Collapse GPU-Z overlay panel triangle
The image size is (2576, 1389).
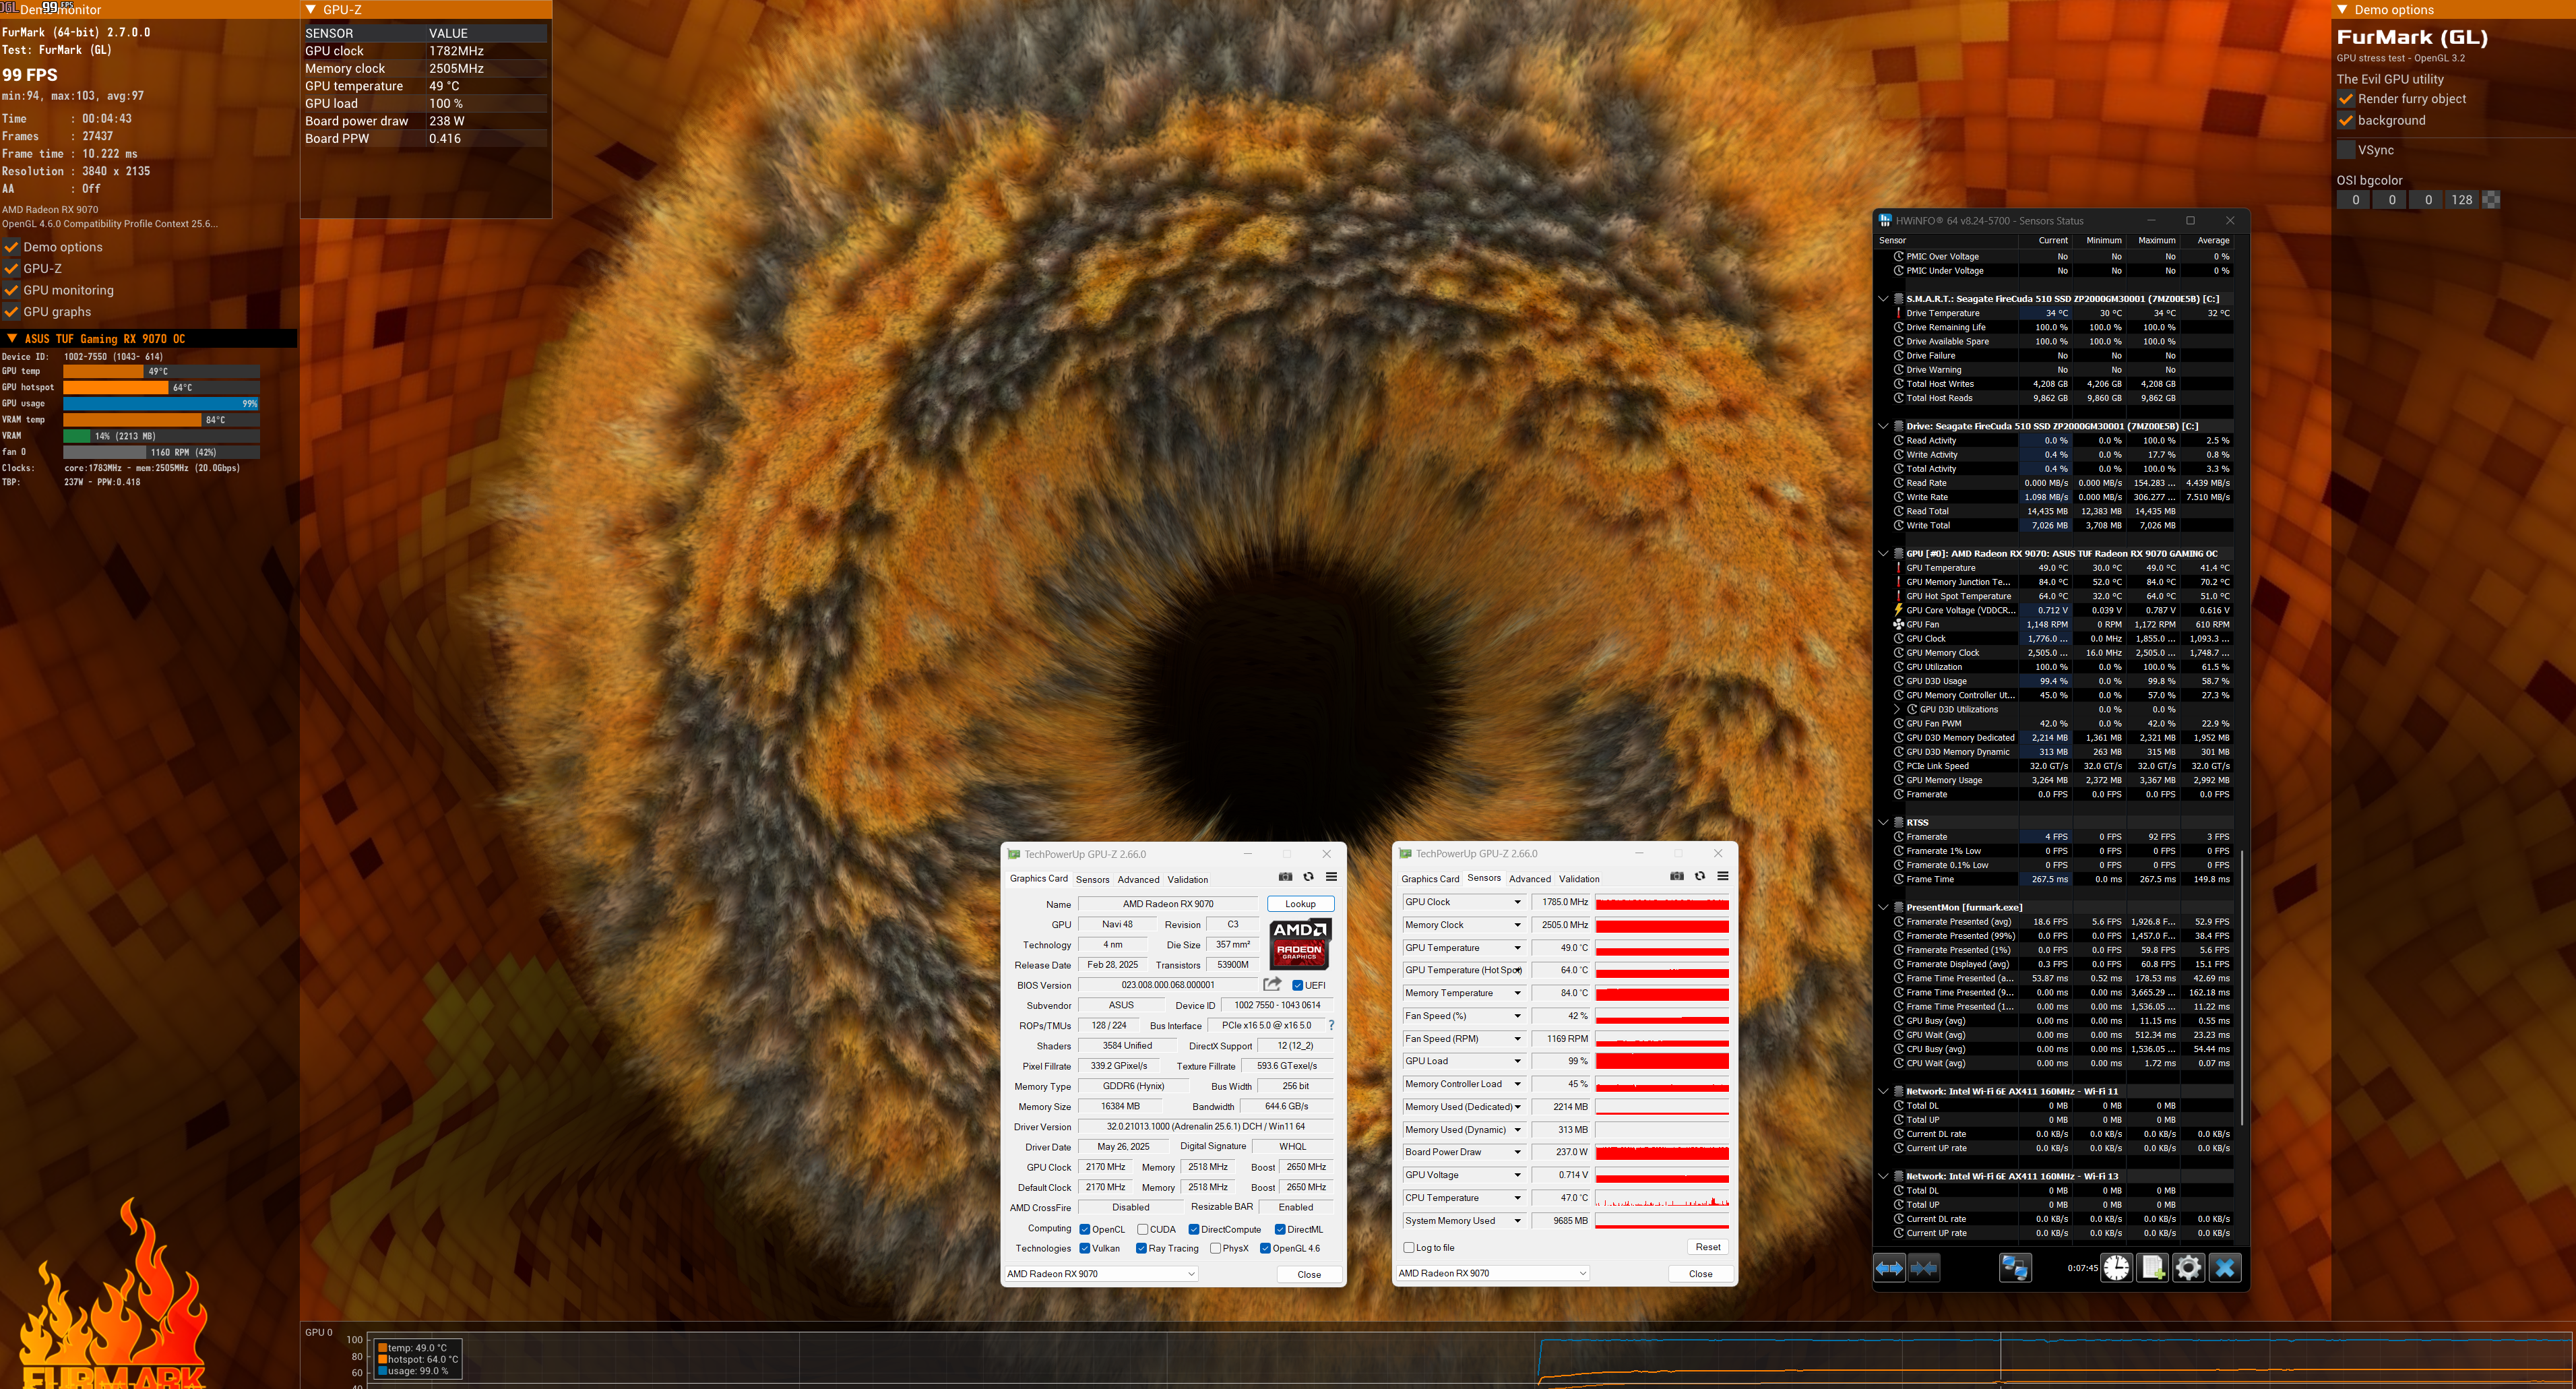(311, 9)
